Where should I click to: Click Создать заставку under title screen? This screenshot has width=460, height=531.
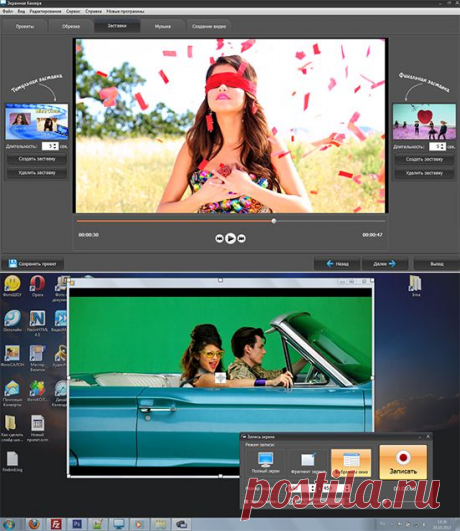(37, 159)
